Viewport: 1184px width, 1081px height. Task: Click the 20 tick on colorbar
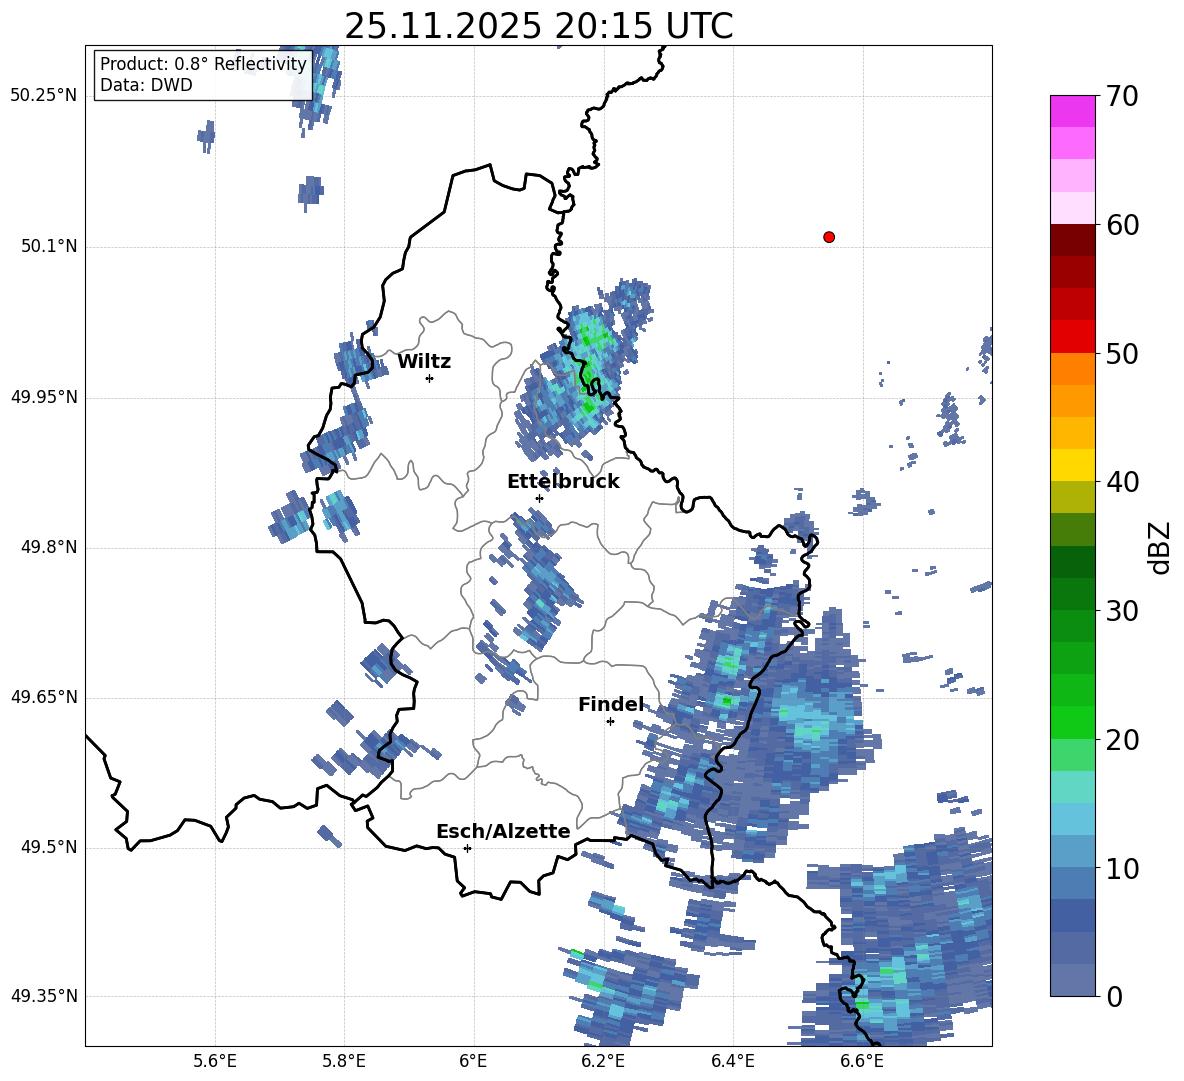click(x=1122, y=740)
